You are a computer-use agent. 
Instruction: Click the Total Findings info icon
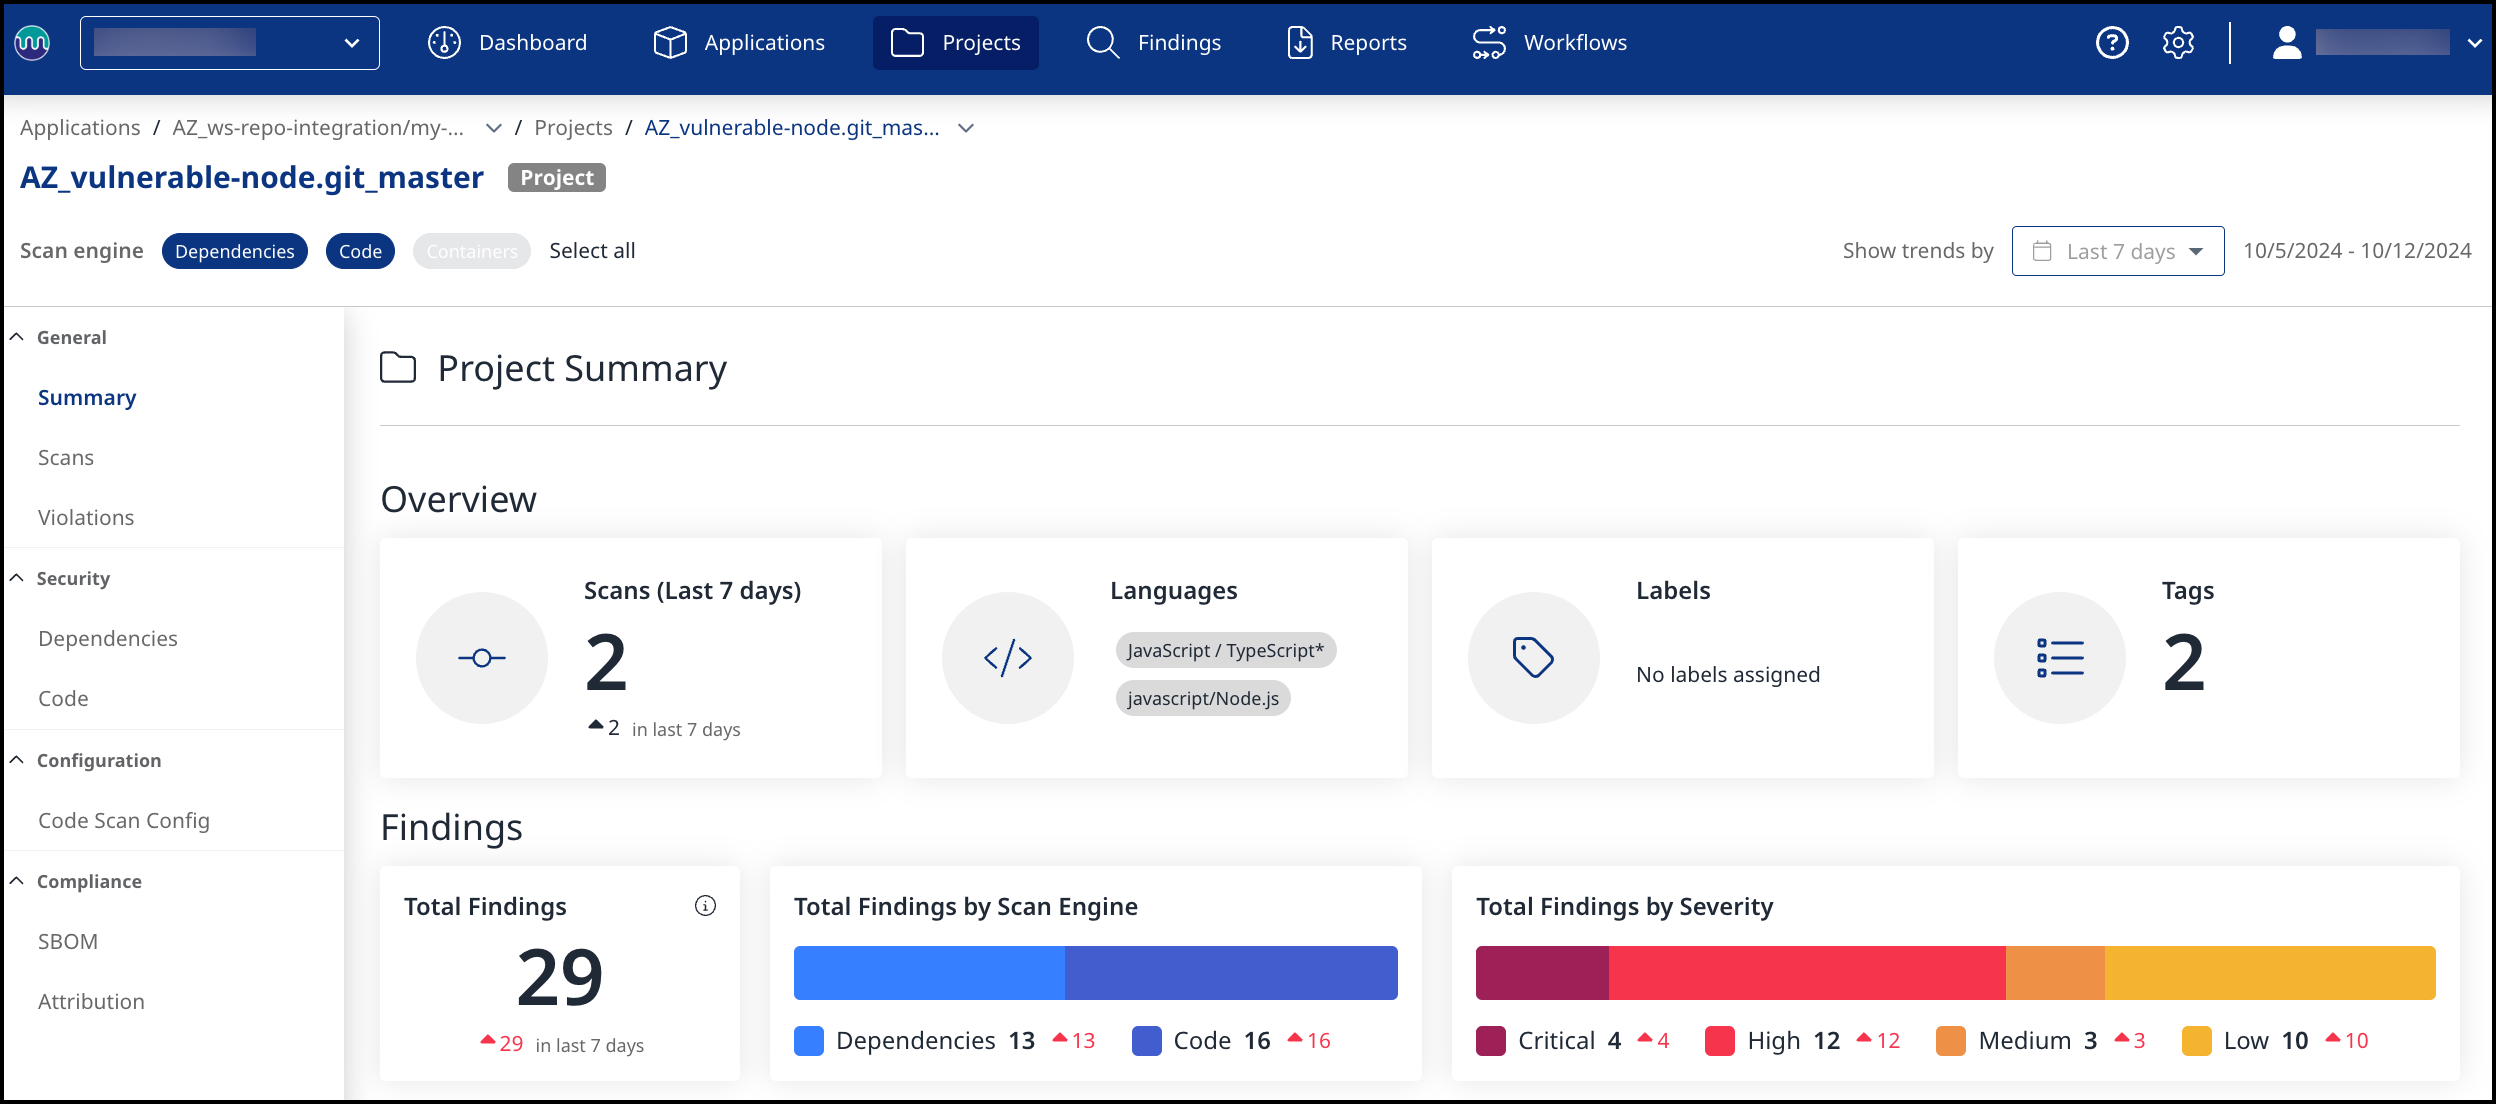[705, 906]
